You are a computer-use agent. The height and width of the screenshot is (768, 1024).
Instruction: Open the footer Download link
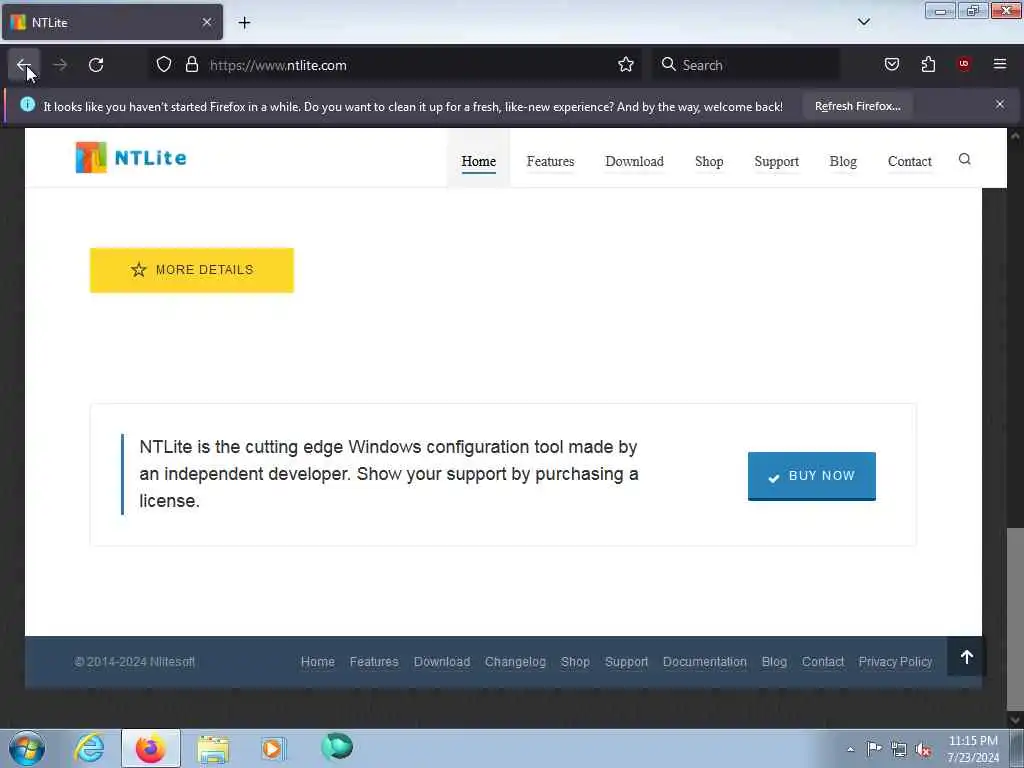[x=441, y=662]
